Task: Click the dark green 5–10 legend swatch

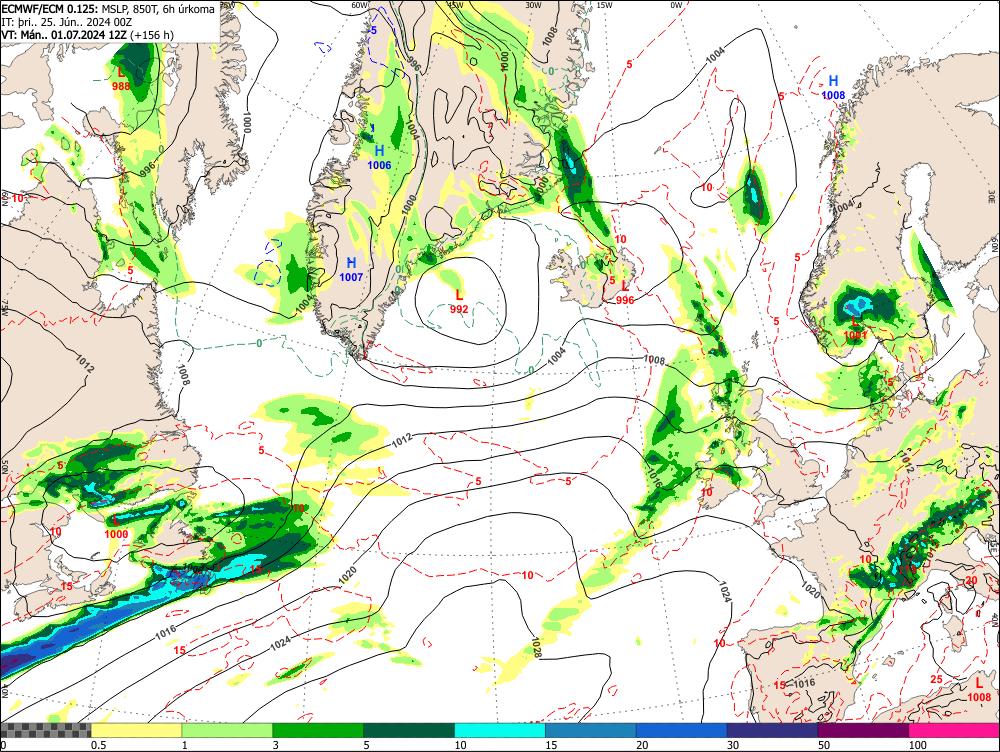Action: click(x=409, y=730)
